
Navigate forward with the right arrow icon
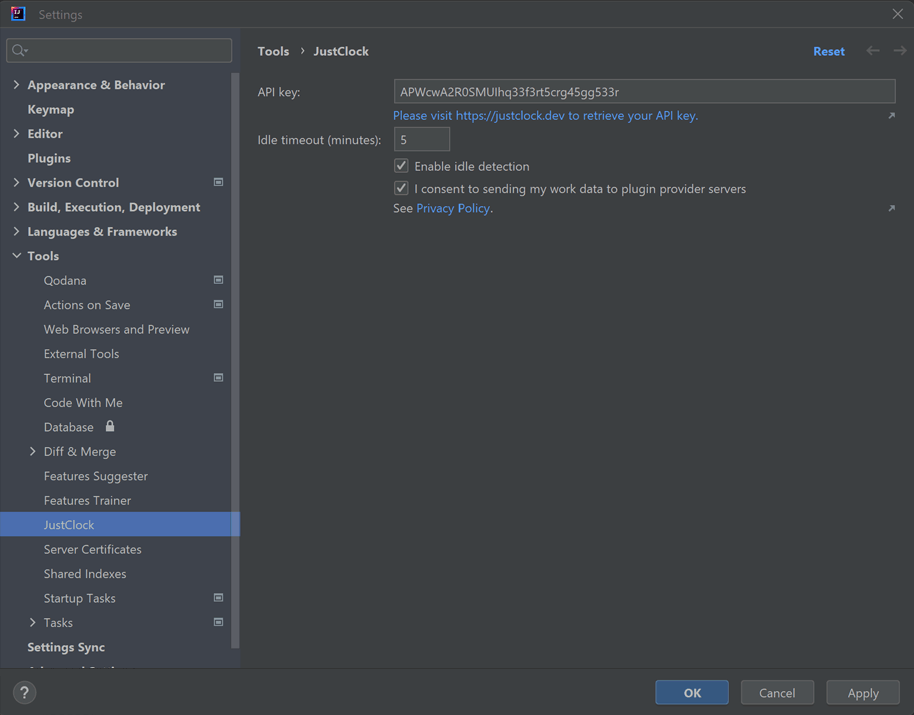tap(900, 51)
